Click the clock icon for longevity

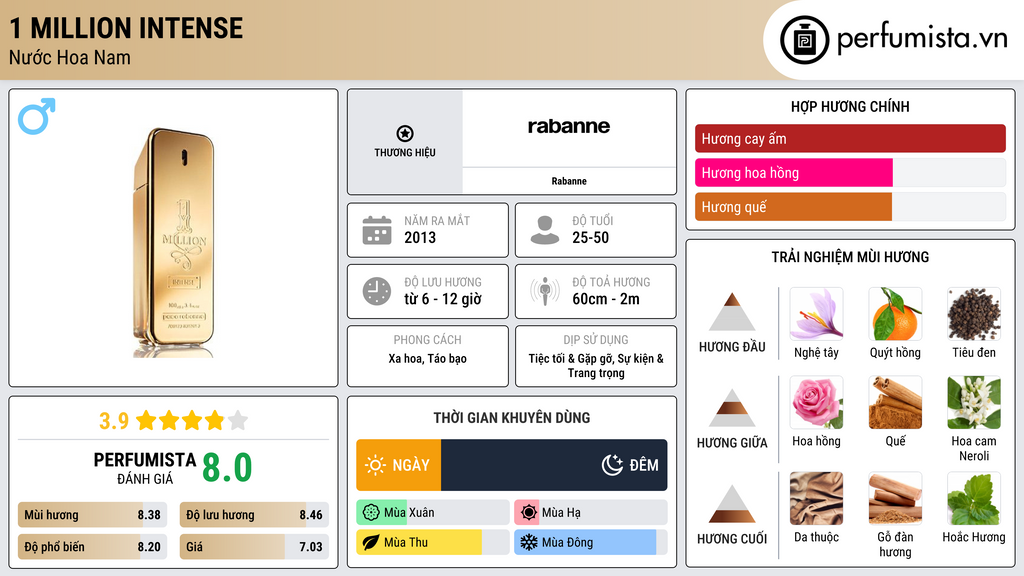pos(376,291)
